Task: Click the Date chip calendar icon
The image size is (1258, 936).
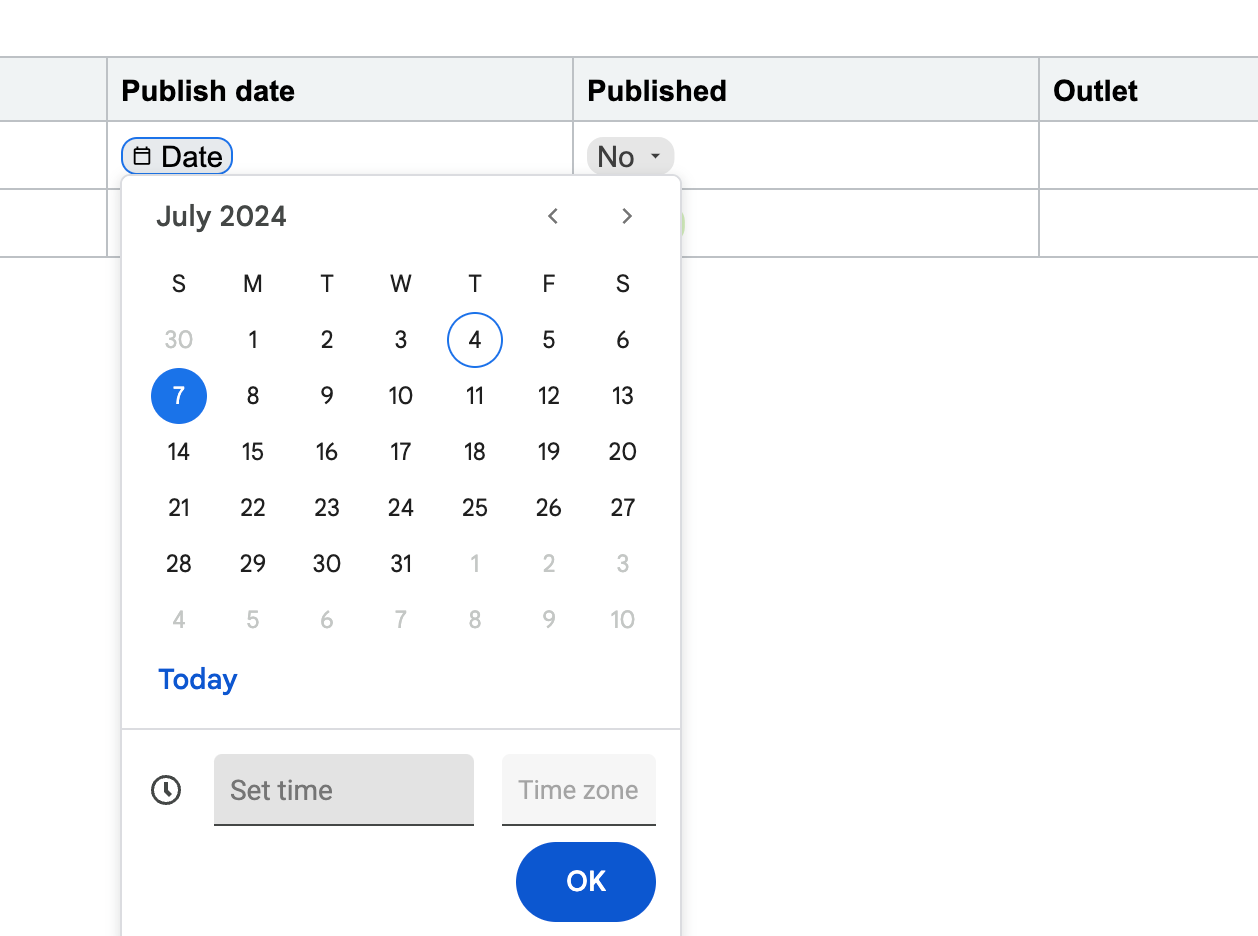Action: point(142,156)
